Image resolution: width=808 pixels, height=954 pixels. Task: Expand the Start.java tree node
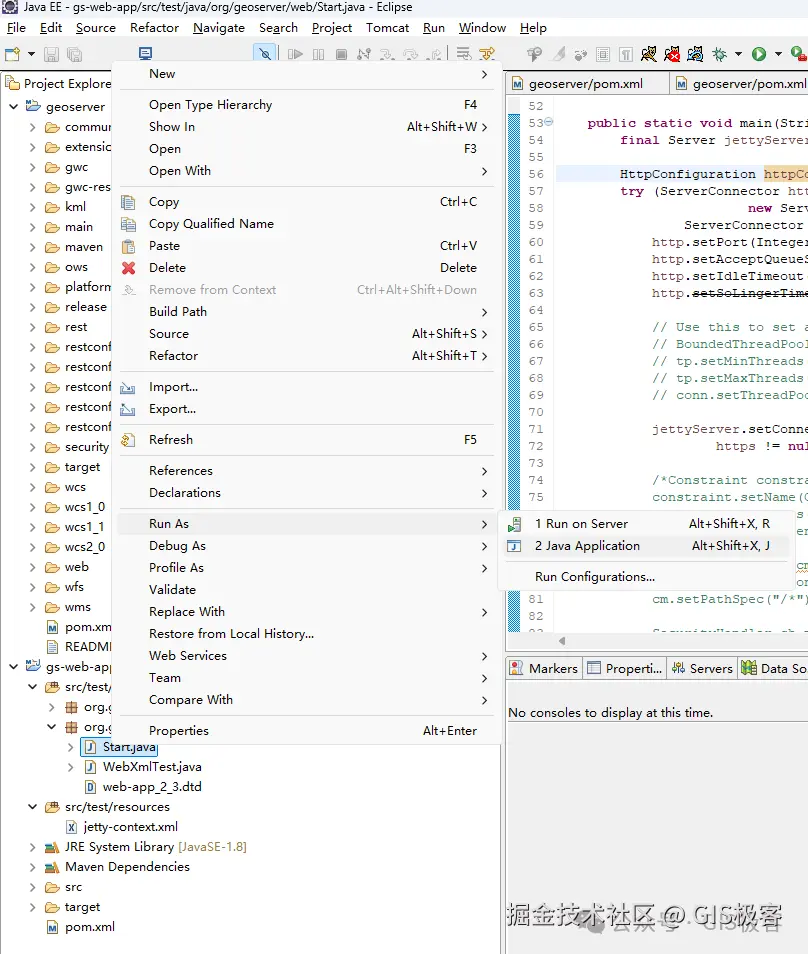coord(71,747)
